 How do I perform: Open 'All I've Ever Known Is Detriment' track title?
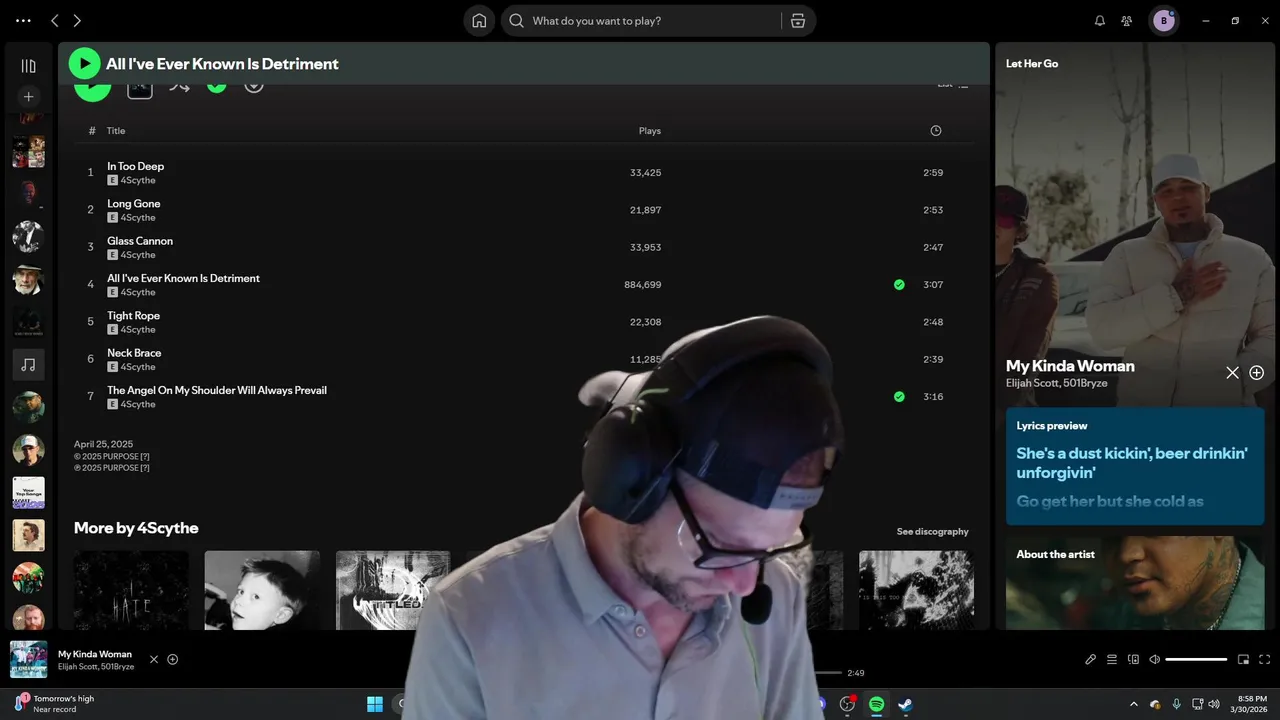coord(183,278)
